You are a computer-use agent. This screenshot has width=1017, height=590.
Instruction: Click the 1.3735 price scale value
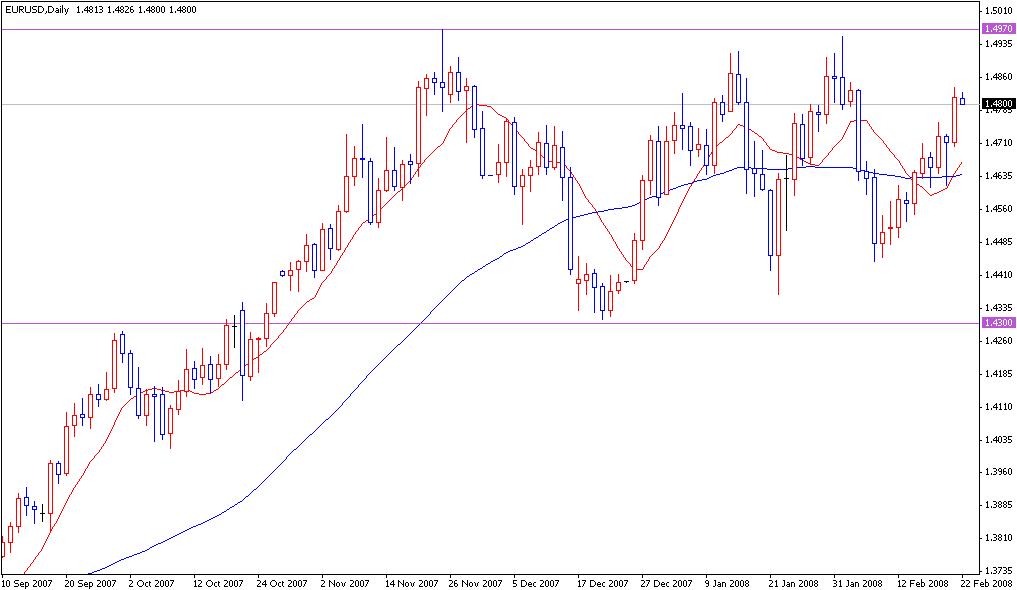(x=999, y=571)
